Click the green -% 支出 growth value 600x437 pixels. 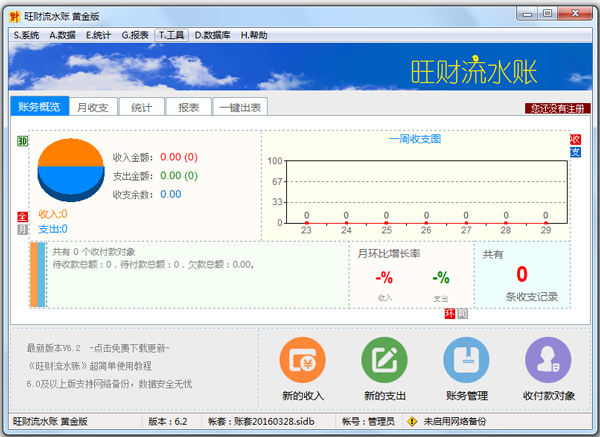[x=441, y=277]
